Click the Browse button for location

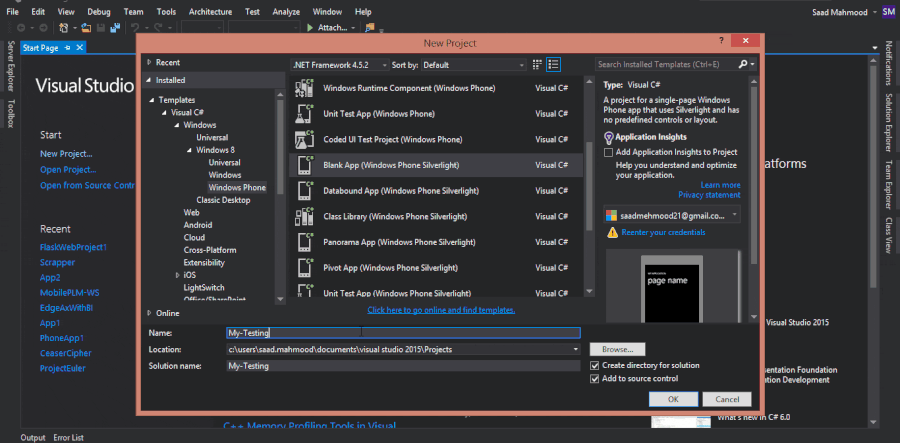pos(617,349)
